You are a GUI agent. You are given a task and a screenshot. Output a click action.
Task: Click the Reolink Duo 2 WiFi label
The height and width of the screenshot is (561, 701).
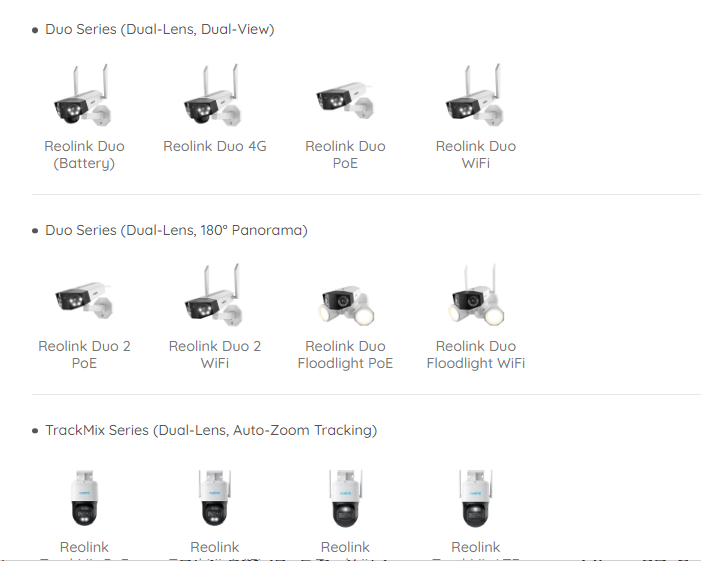pos(215,354)
